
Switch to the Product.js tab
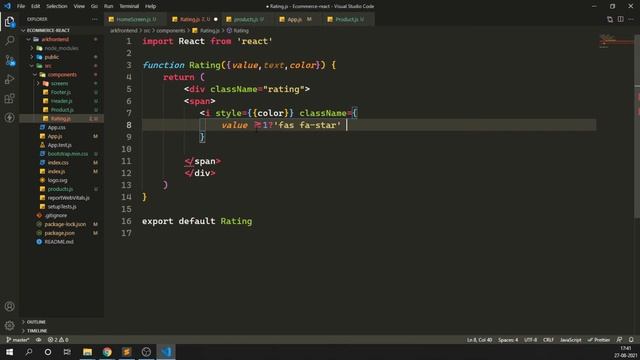349,19
